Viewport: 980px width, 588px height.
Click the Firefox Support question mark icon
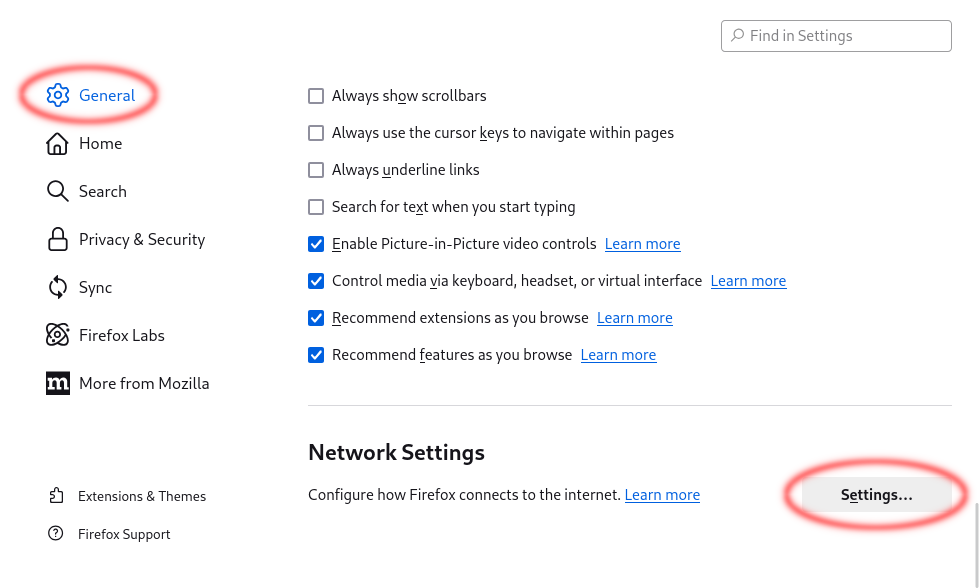(56, 533)
